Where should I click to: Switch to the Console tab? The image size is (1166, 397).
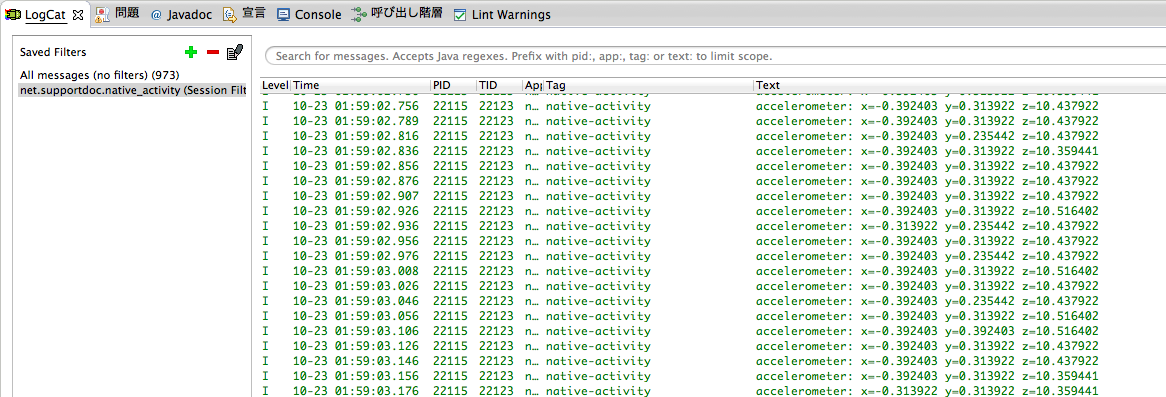(x=318, y=15)
